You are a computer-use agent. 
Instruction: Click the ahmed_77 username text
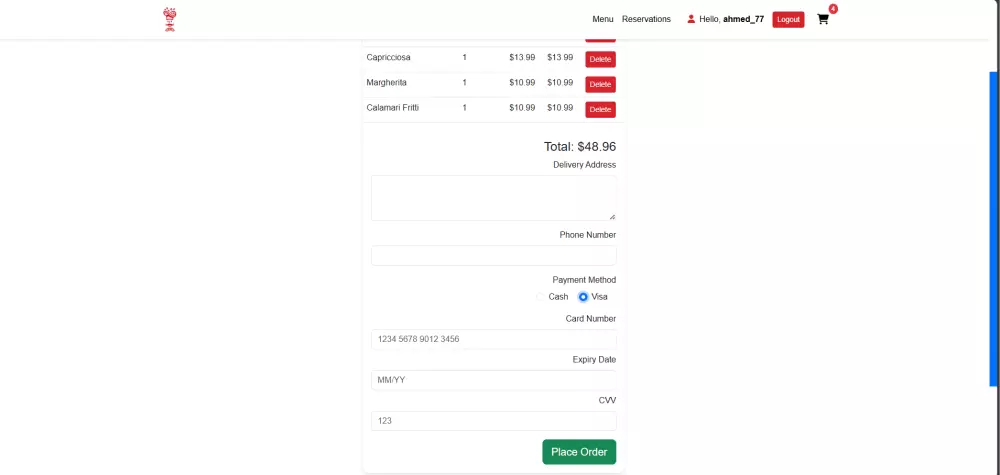[743, 19]
